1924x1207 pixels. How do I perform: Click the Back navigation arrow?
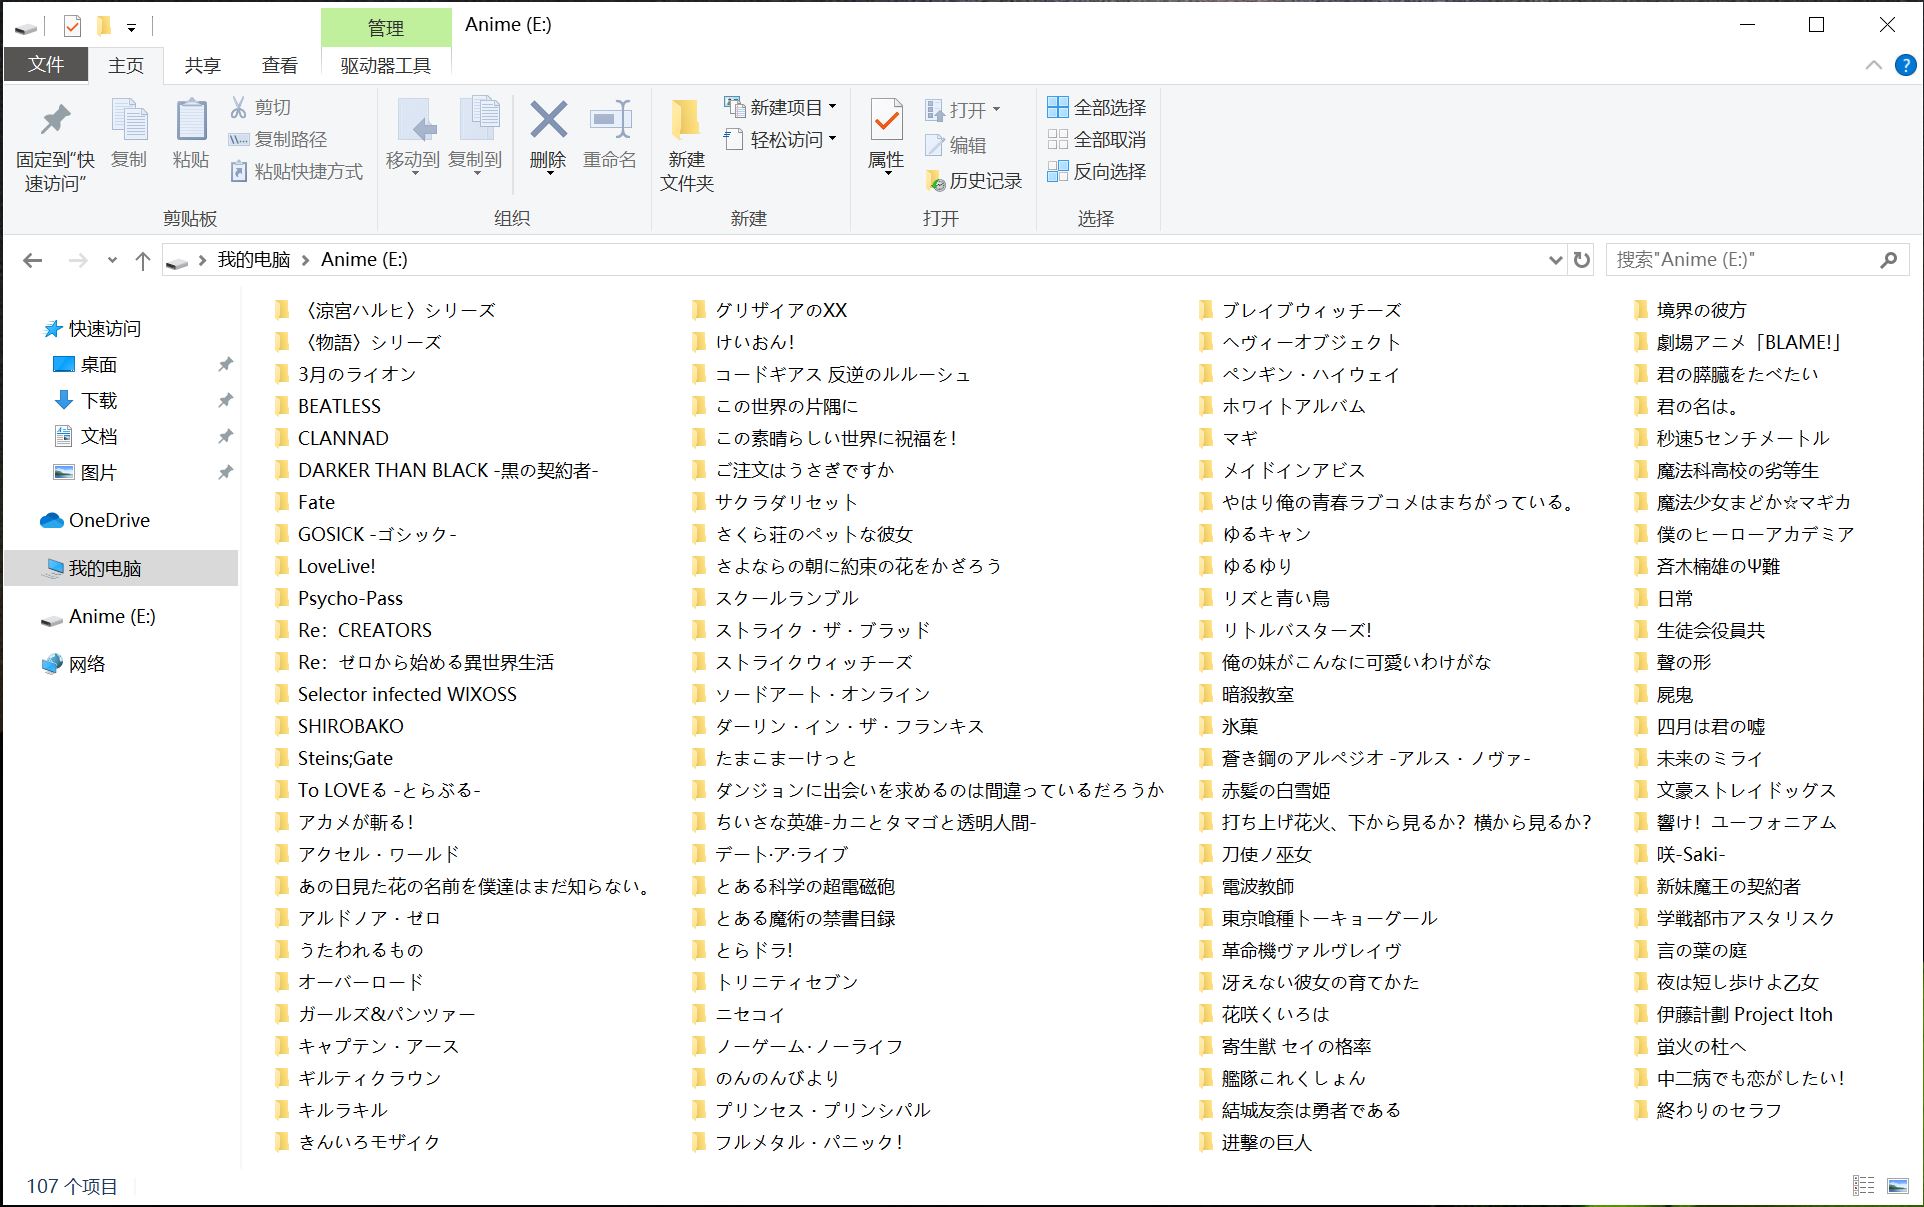pos(33,260)
